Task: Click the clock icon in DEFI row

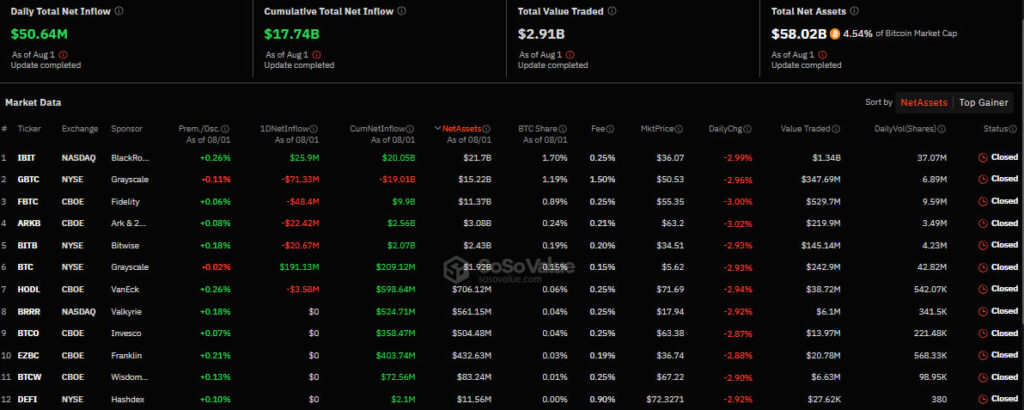Action: [x=983, y=399]
